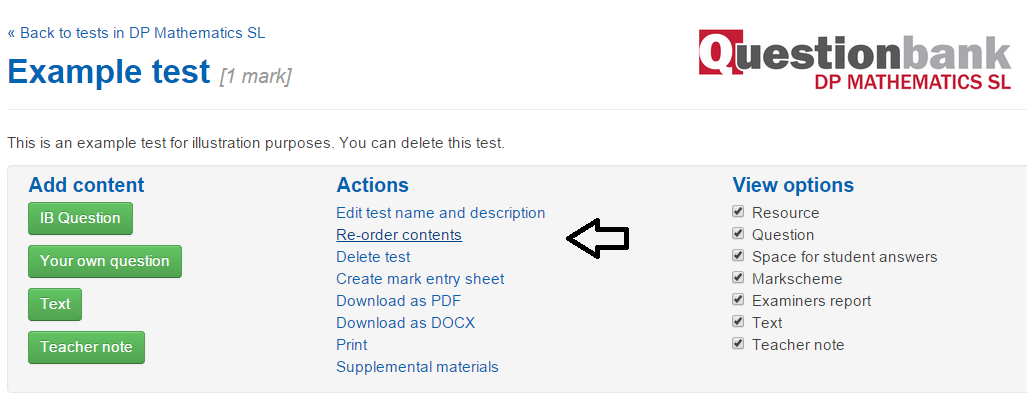The width and height of the screenshot is (1027, 411).
Task: Toggle the Markscheme checkbox
Action: pyautogui.click(x=738, y=277)
